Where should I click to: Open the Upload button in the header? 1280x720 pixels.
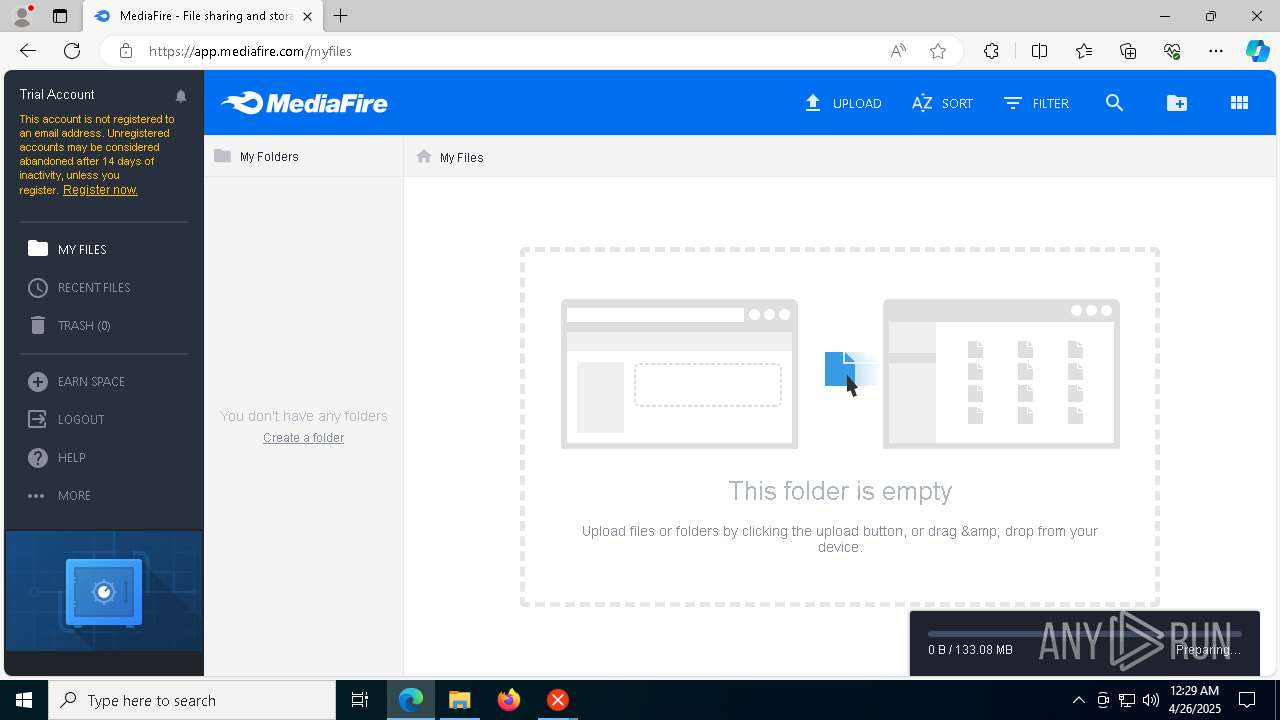843,103
